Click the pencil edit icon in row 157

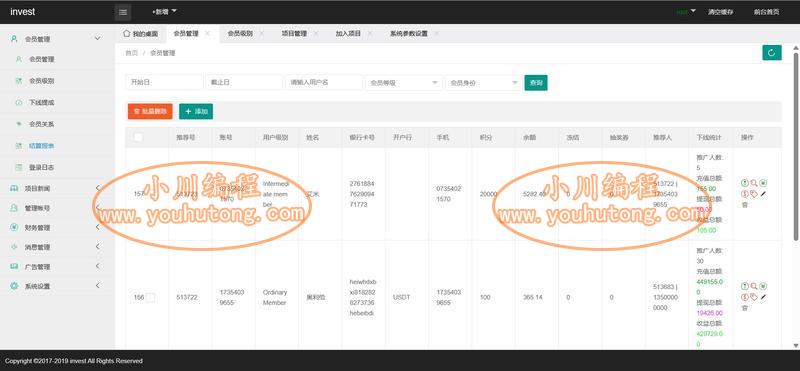(763, 194)
